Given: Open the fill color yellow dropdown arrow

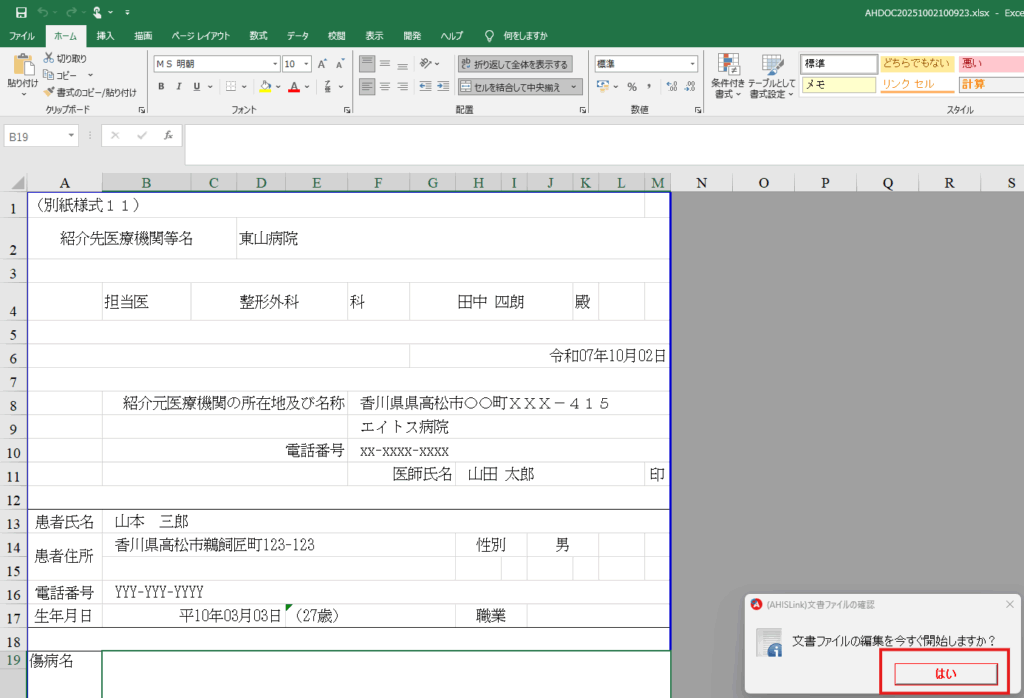Looking at the screenshot, I should point(277,87).
